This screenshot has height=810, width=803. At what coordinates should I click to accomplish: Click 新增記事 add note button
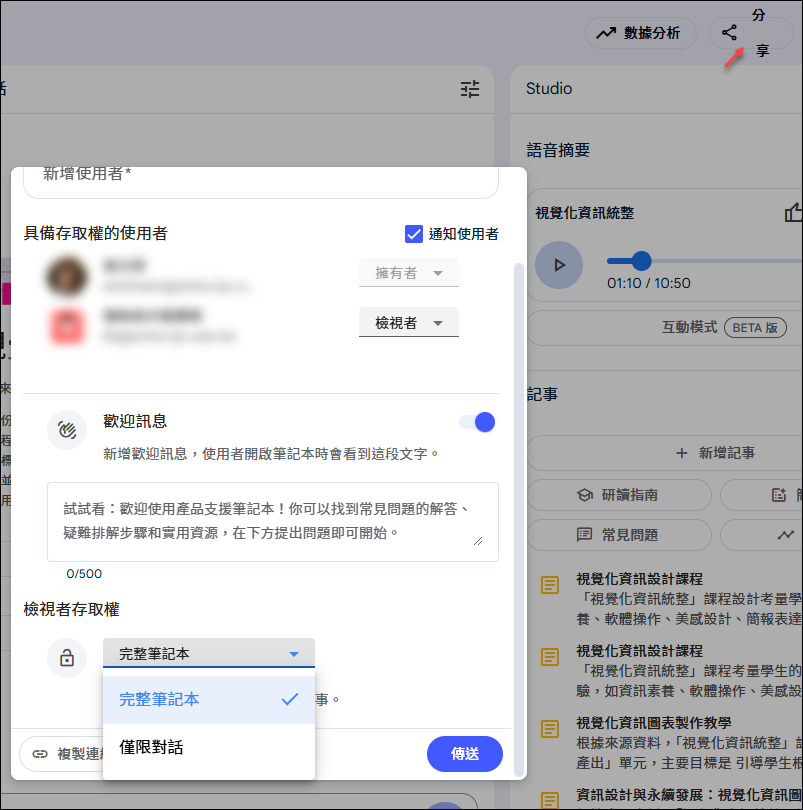pos(665,453)
